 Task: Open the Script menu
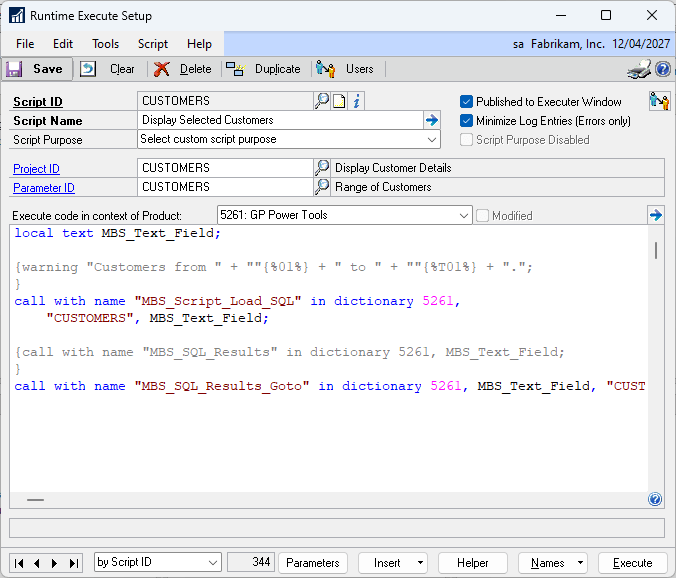point(153,44)
